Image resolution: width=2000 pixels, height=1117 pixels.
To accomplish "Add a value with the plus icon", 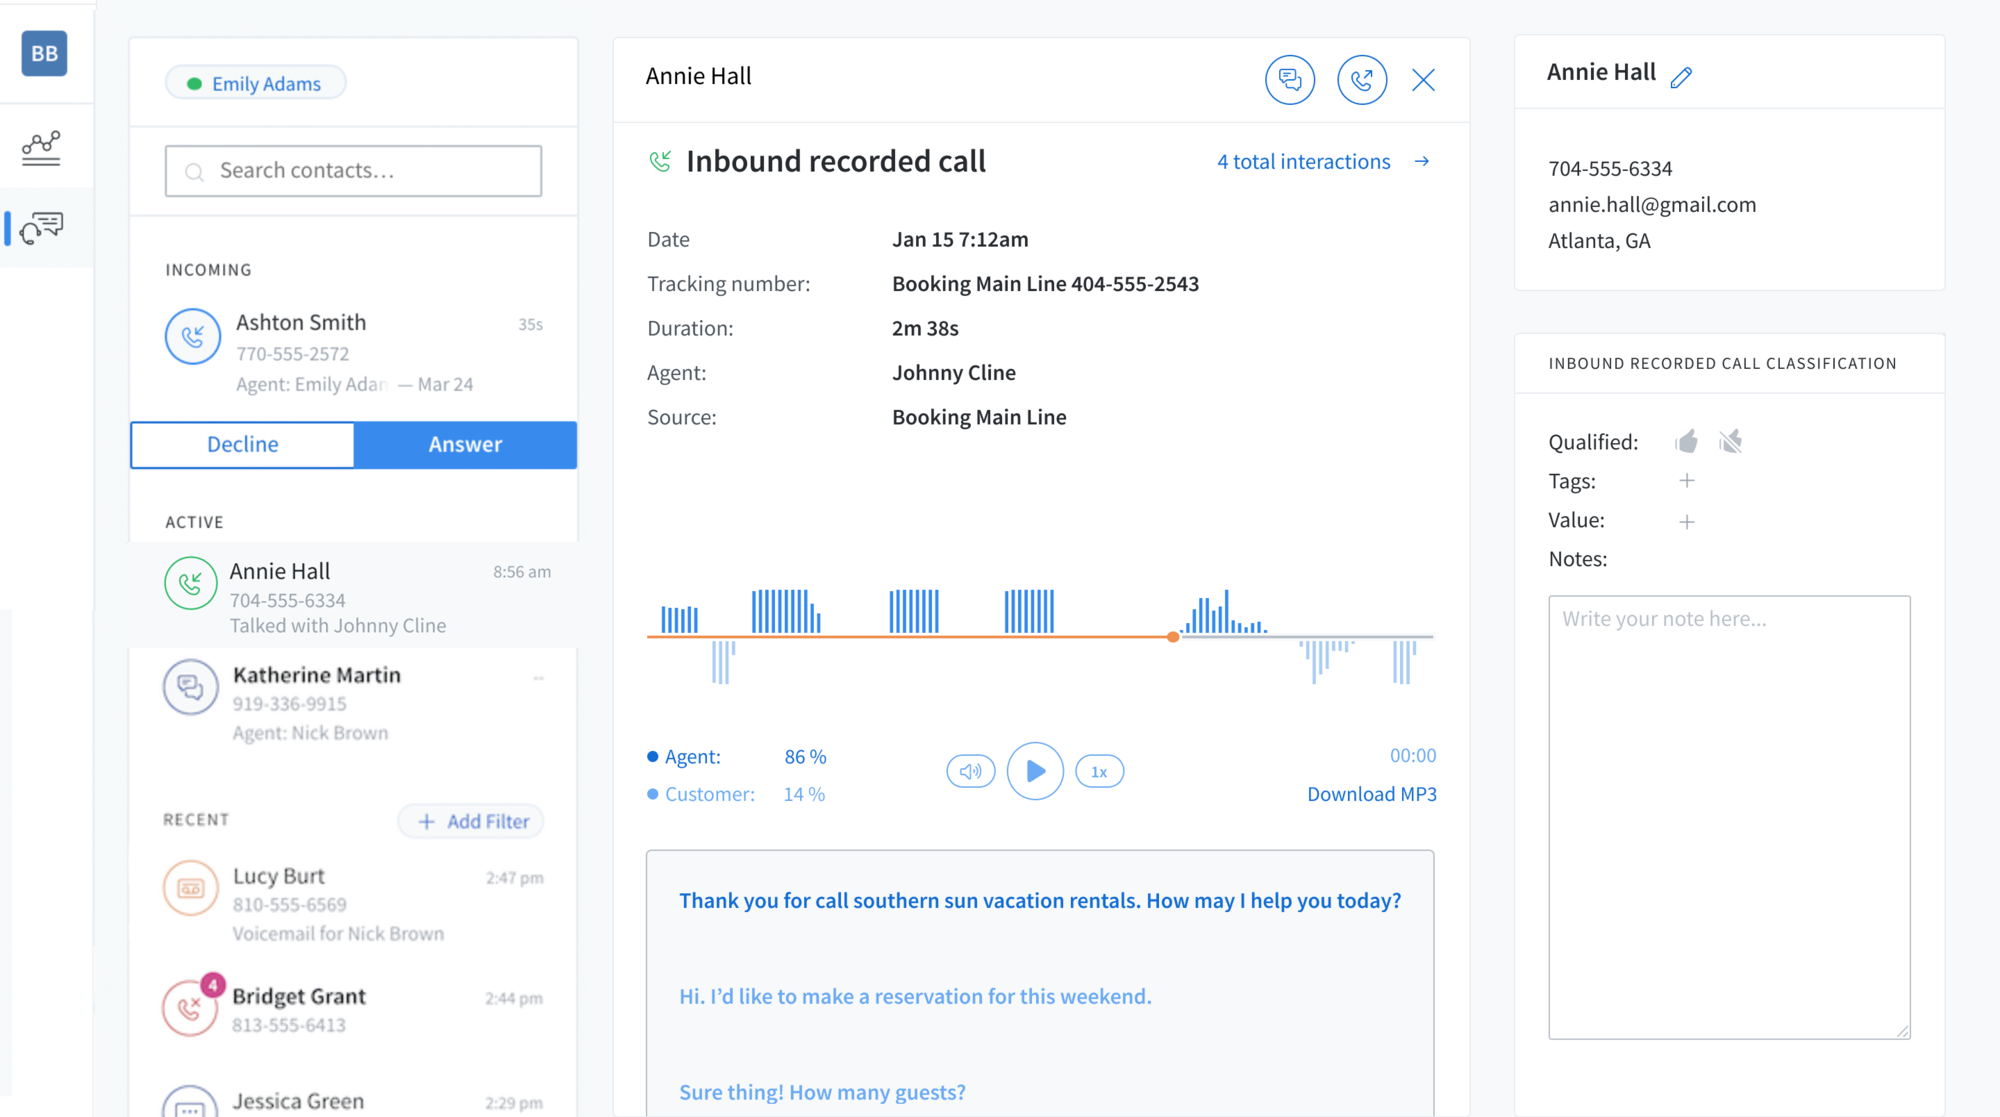I will 1687,522.
